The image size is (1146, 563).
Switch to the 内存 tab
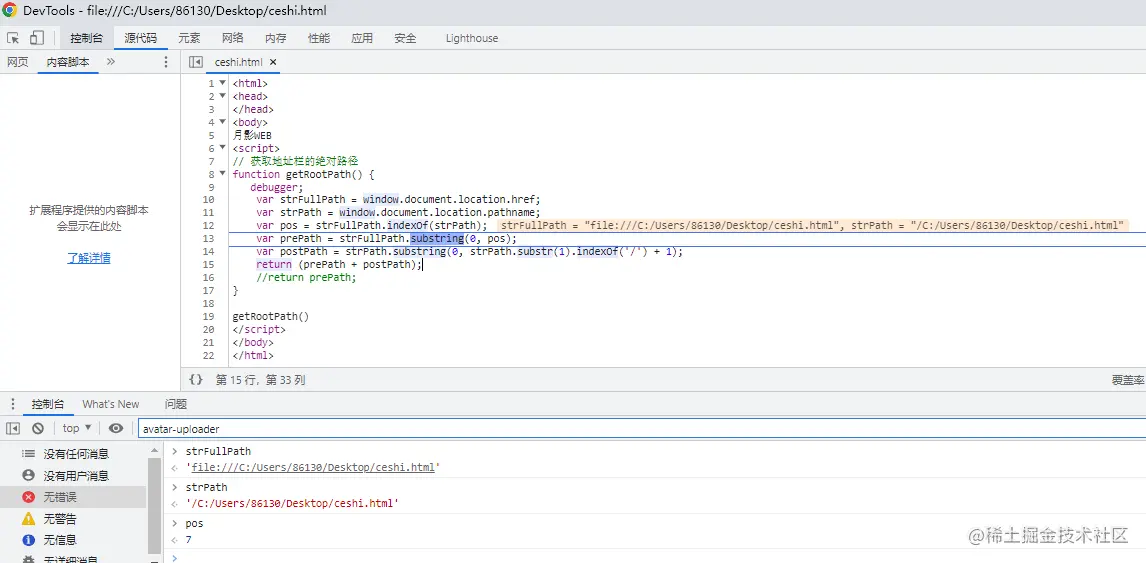click(276, 38)
